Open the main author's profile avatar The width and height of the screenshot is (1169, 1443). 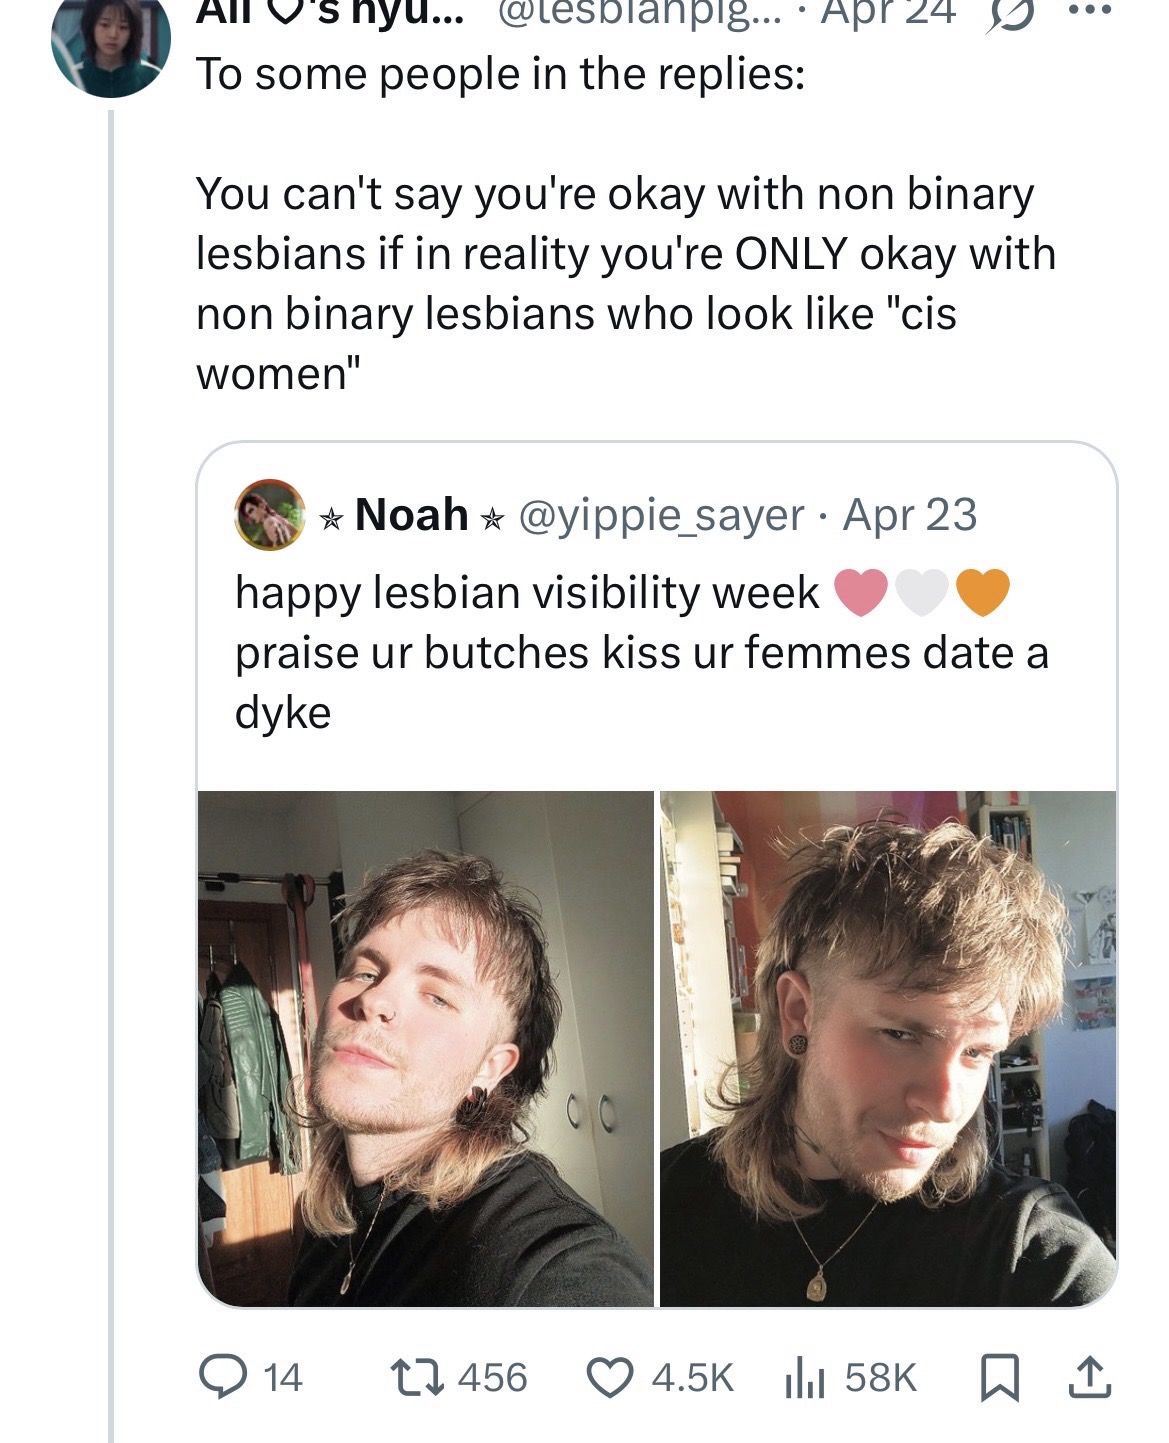click(110, 42)
